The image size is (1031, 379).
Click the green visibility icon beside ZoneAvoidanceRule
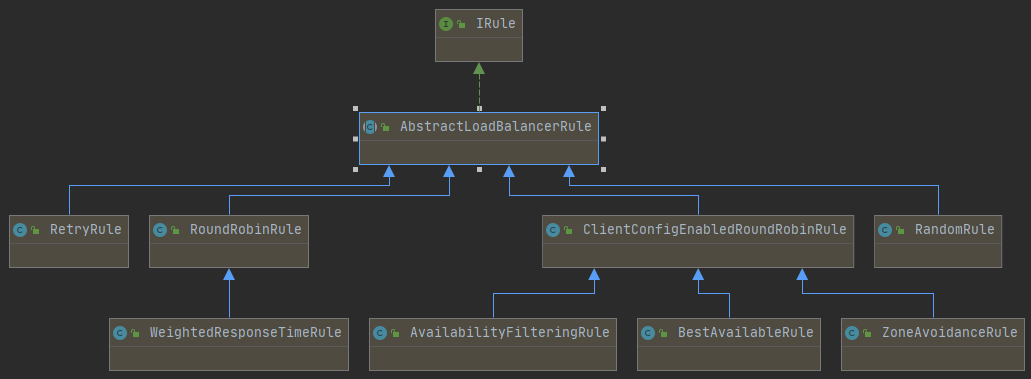click(x=867, y=334)
